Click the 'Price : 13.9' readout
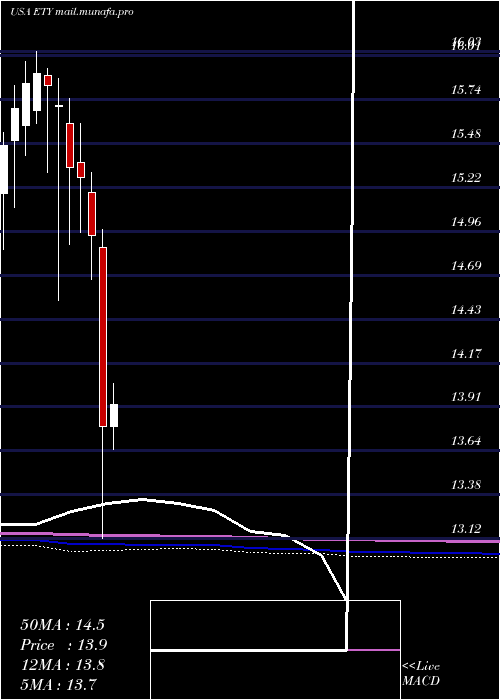The height and width of the screenshot is (700, 500). tap(64, 645)
